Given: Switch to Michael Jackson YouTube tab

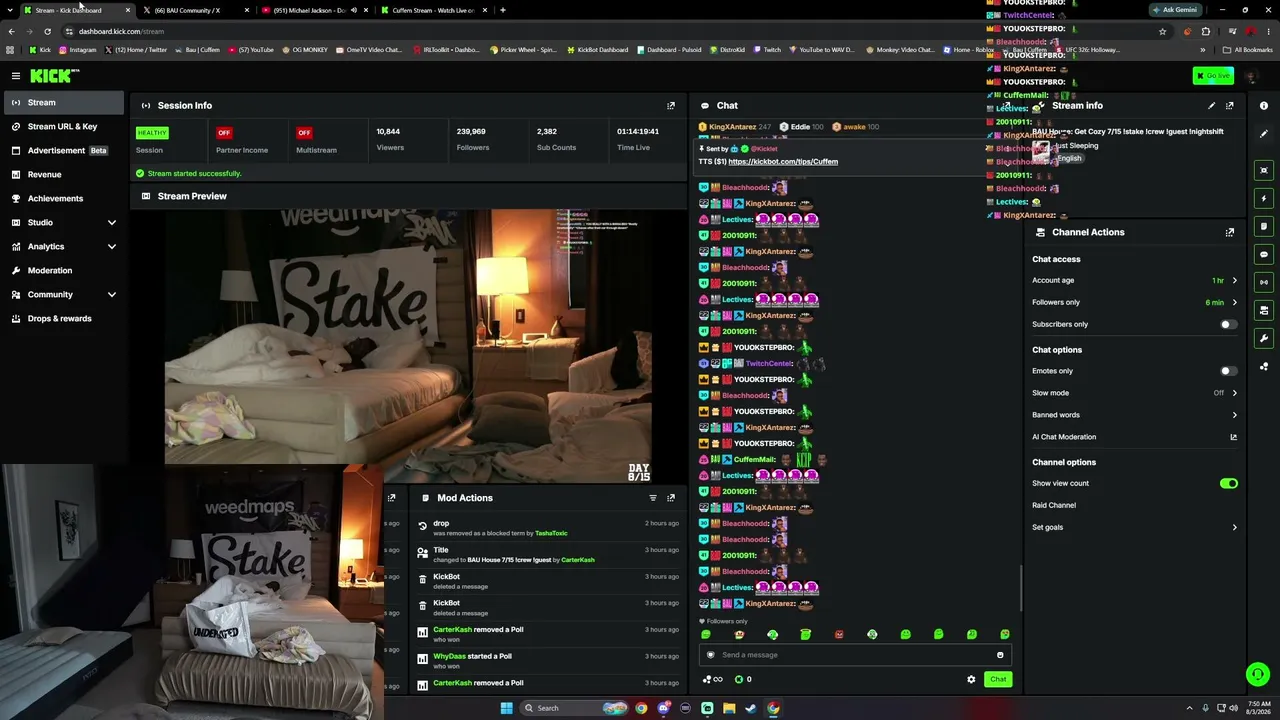Looking at the screenshot, I should click(314, 10).
